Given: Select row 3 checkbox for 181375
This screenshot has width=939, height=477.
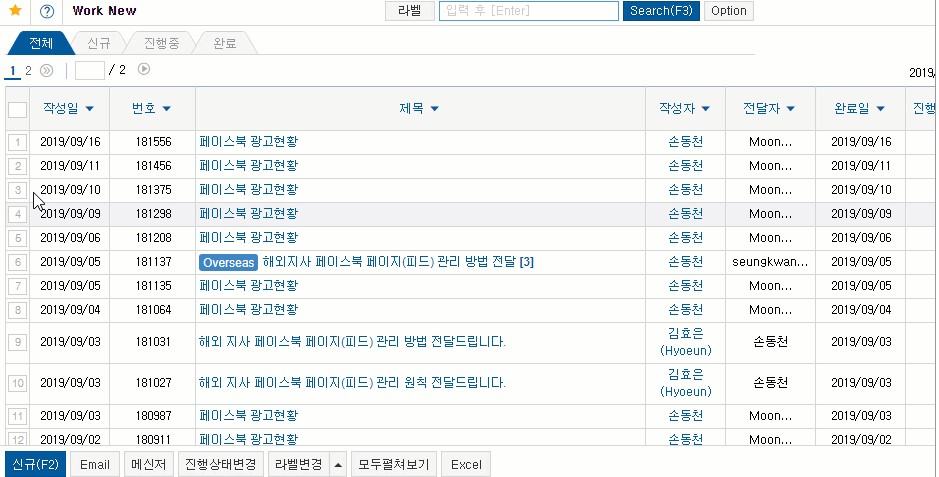Looking at the screenshot, I should [x=18, y=190].
